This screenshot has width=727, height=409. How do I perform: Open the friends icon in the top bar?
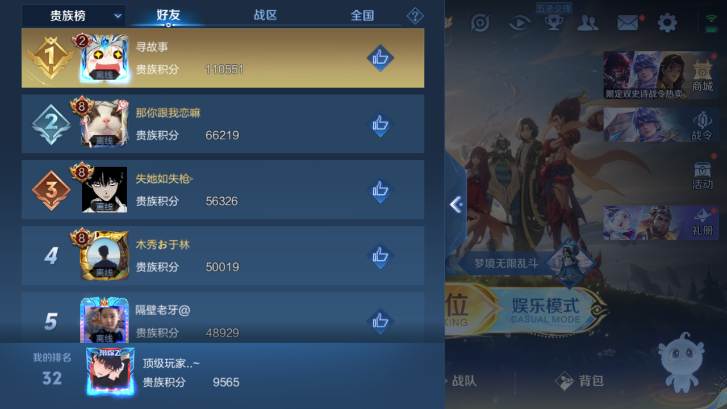coord(587,23)
